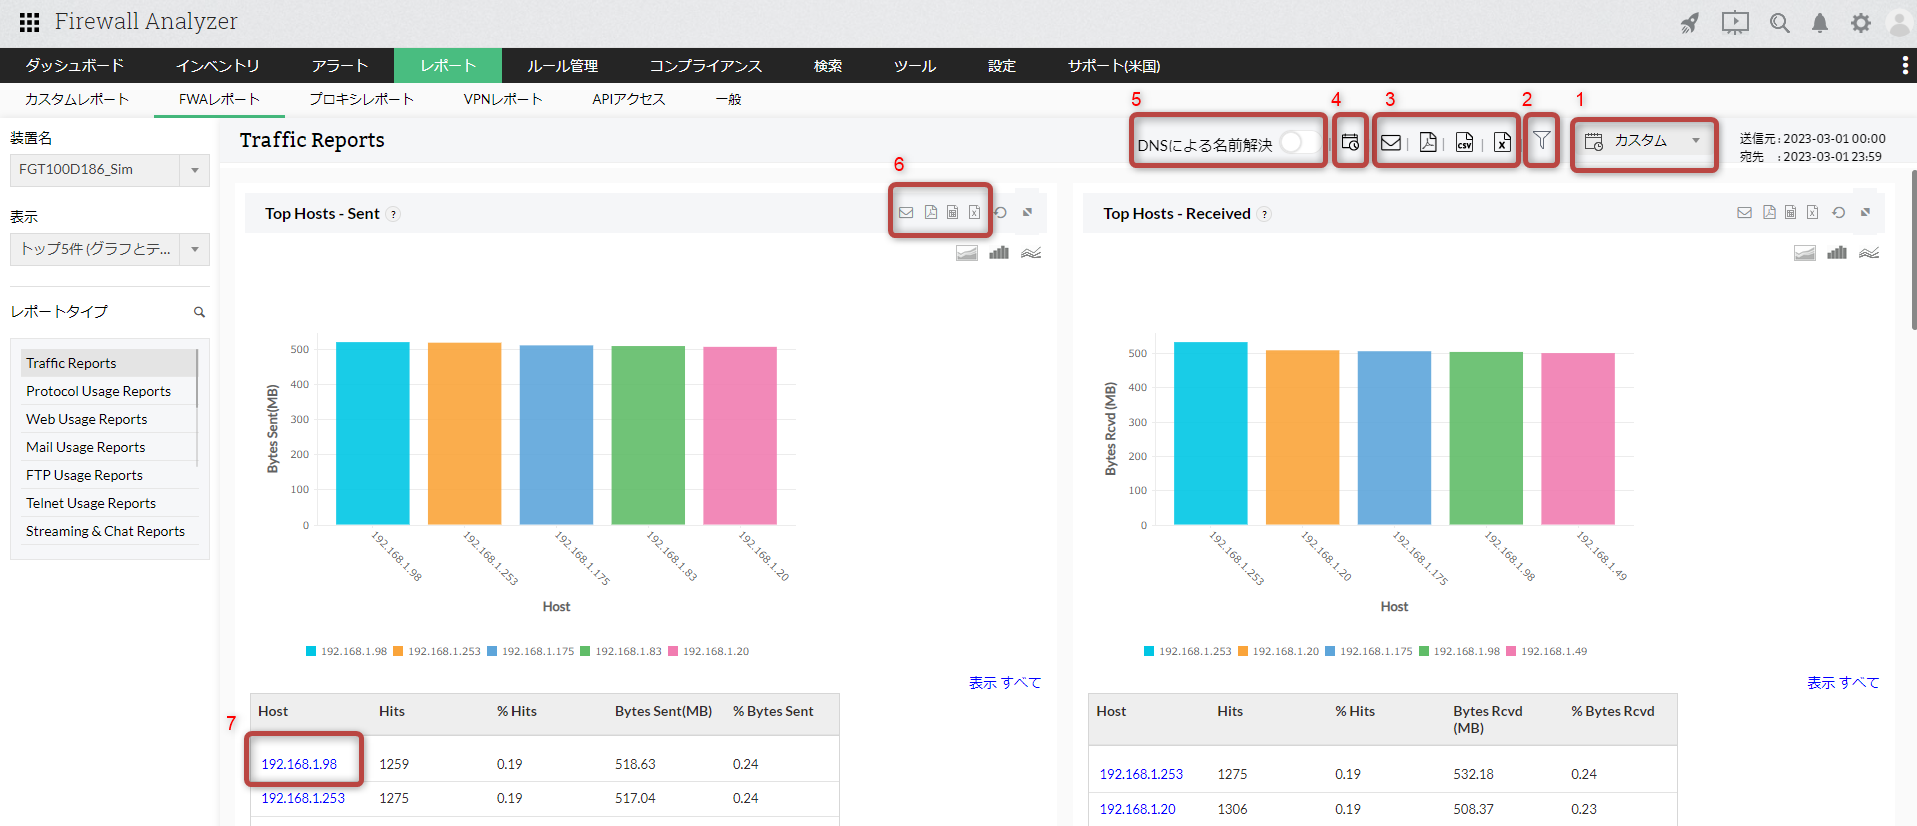Open the report filter funnel icon
The width and height of the screenshot is (1917, 826).
[x=1541, y=141]
